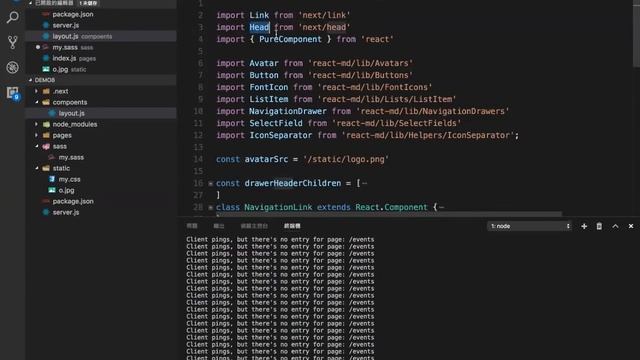Screen dimensions: 640x360
Task: Open package.json at DEMO8 root
Action: coord(102,201)
